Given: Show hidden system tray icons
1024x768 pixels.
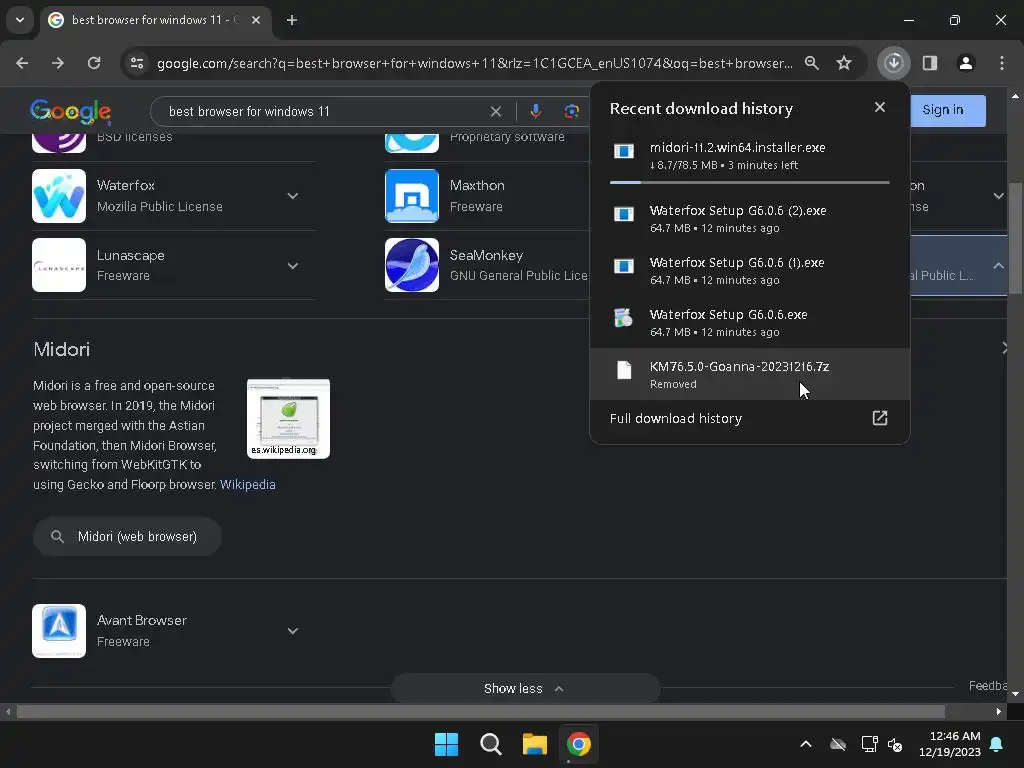Looking at the screenshot, I should click(x=806, y=744).
